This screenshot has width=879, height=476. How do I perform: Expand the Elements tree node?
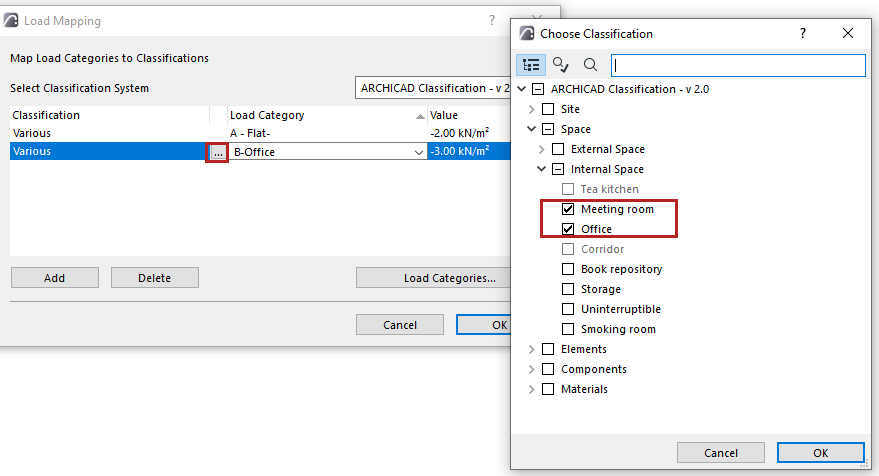pyautogui.click(x=531, y=349)
